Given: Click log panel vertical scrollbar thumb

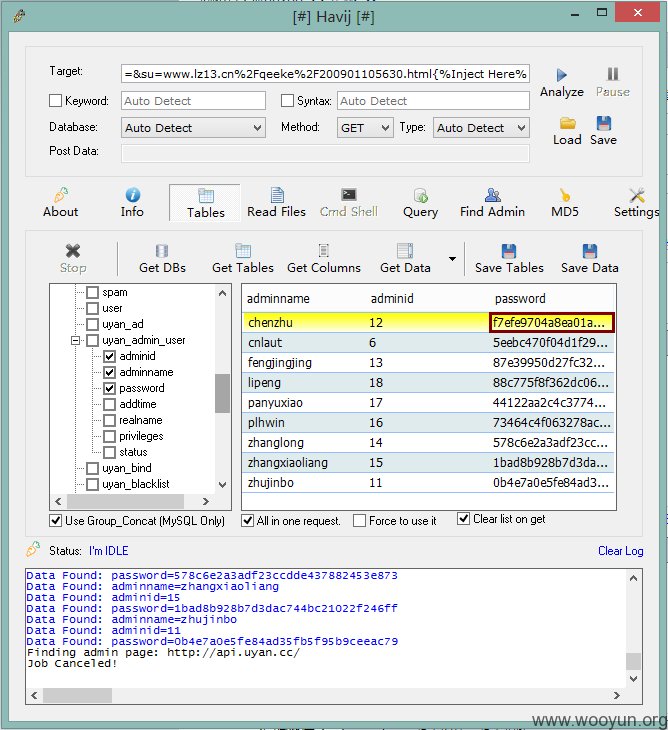Looking at the screenshot, I should [x=633, y=661].
